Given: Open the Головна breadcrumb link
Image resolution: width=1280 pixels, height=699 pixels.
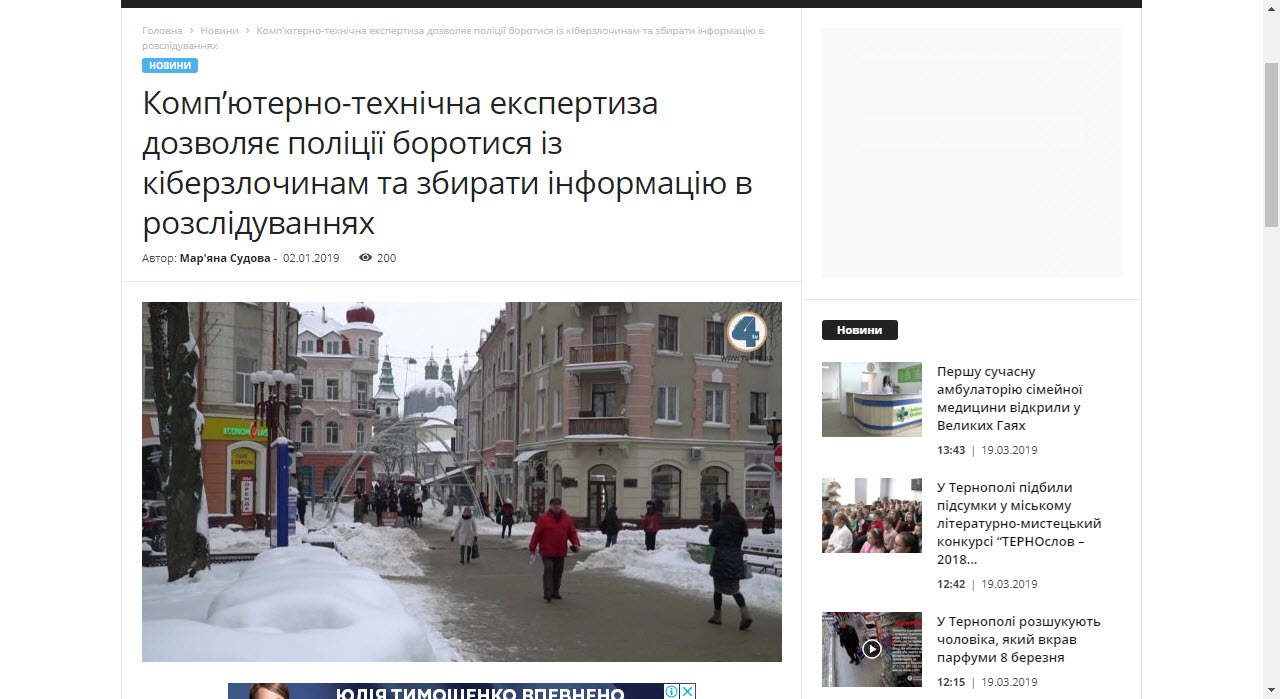Looking at the screenshot, I should (162, 31).
